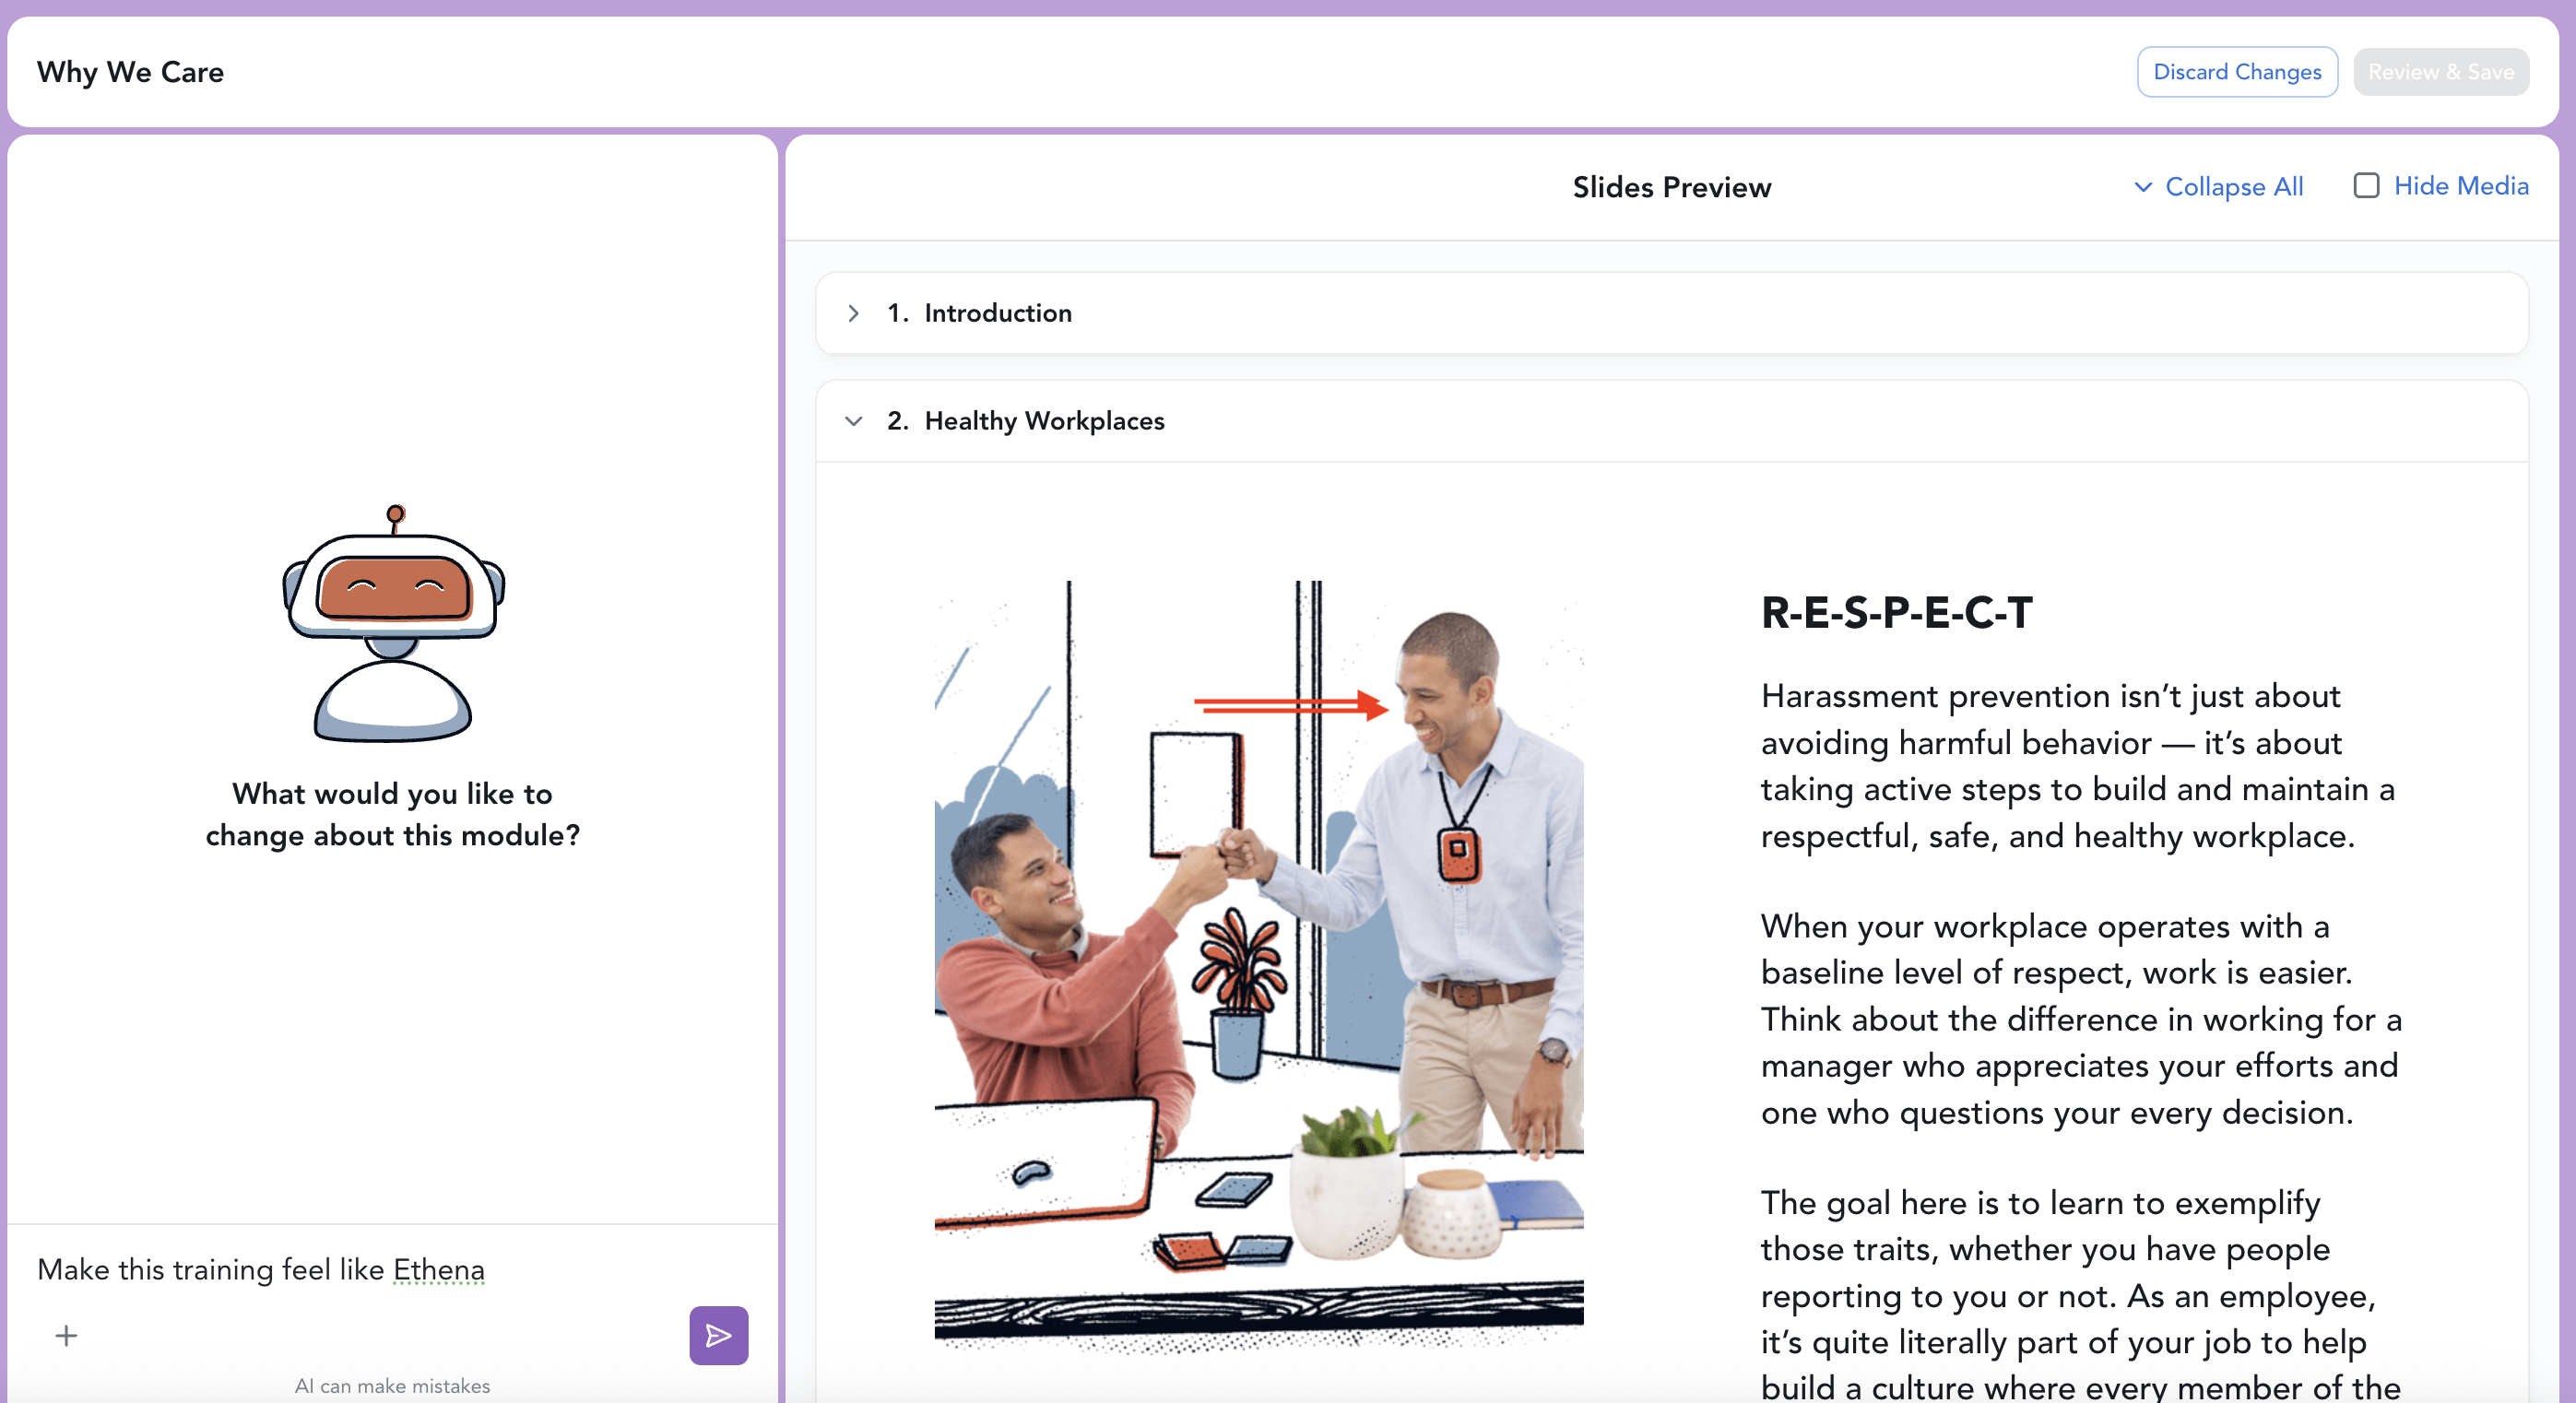The height and width of the screenshot is (1403, 2576).
Task: Click the underlined word Ethena in the prompt
Action: pos(438,1269)
